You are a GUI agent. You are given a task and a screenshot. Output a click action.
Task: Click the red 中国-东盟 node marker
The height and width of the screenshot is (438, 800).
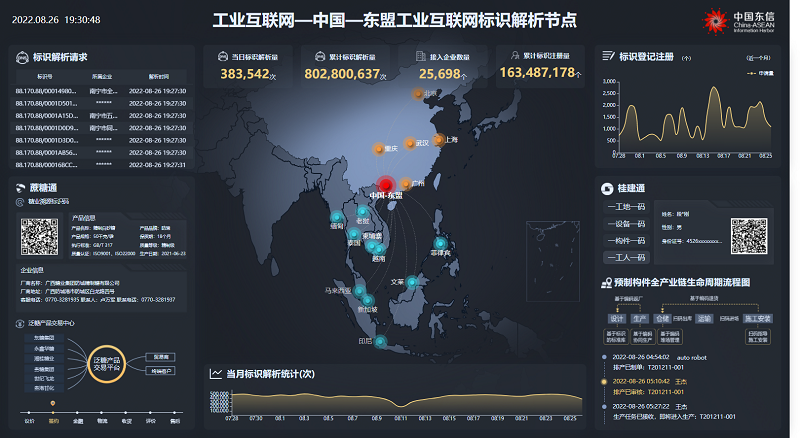pos(386,185)
